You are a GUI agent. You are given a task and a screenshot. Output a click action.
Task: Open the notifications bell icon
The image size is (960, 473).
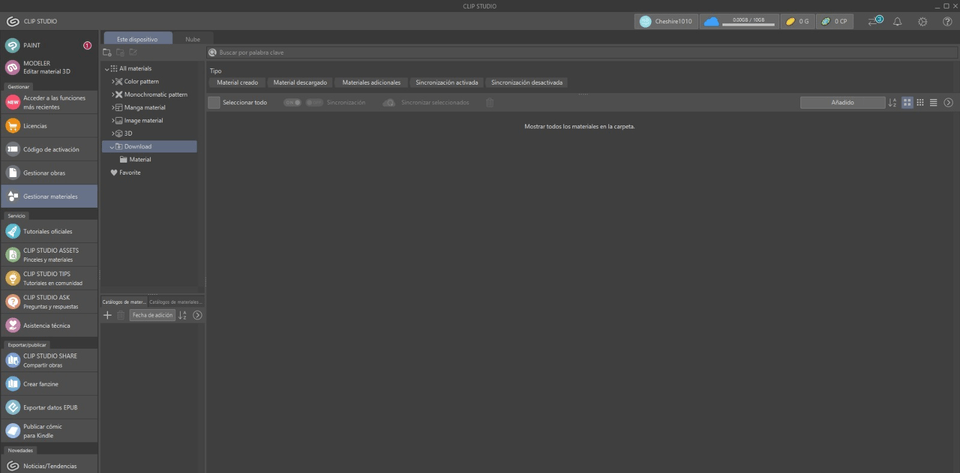coord(897,21)
